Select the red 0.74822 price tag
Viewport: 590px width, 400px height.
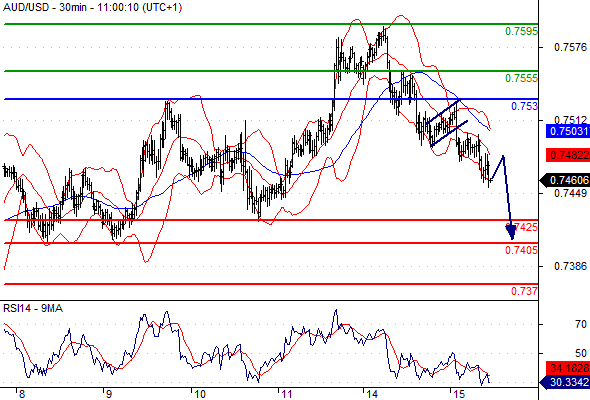(568, 155)
